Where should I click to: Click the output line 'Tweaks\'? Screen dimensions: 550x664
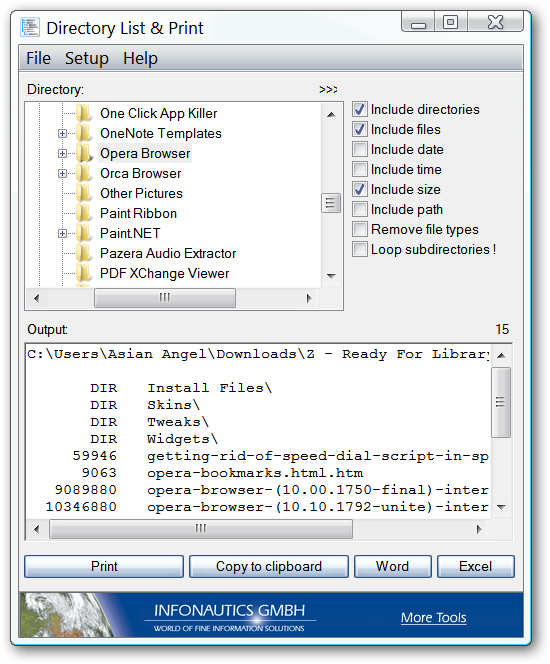178,422
